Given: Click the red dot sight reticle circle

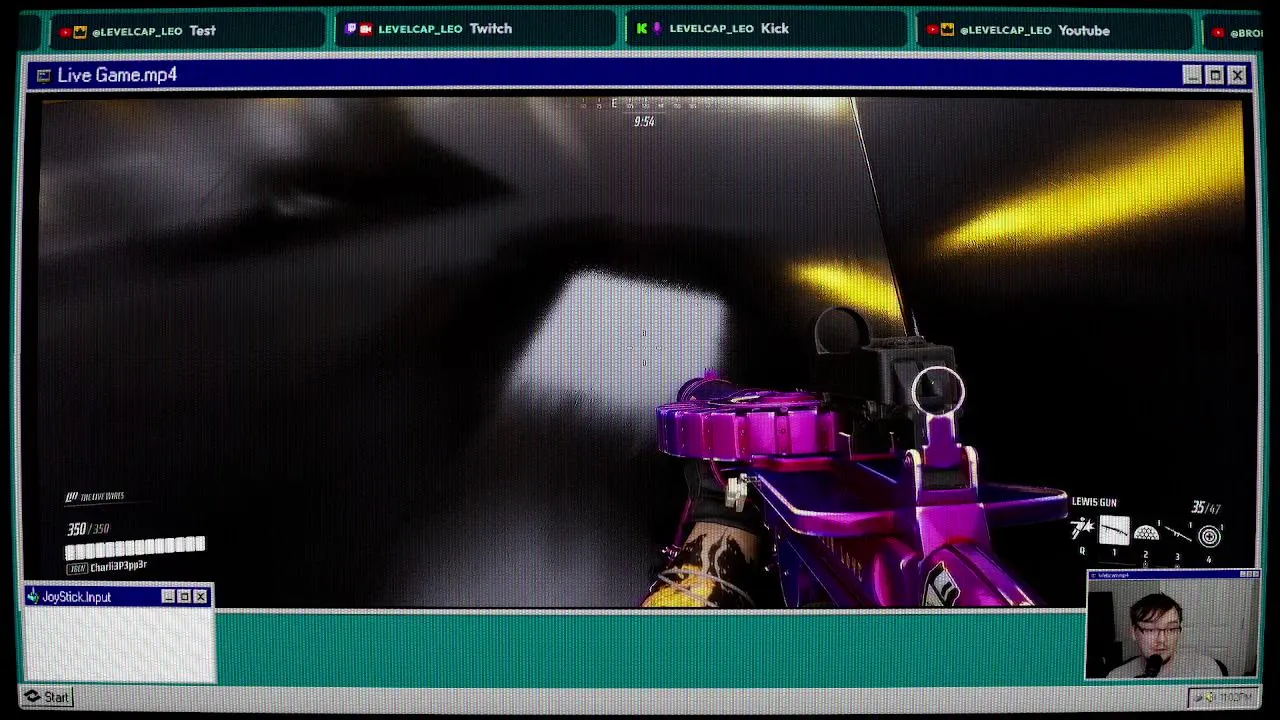Looking at the screenshot, I should point(938,391).
